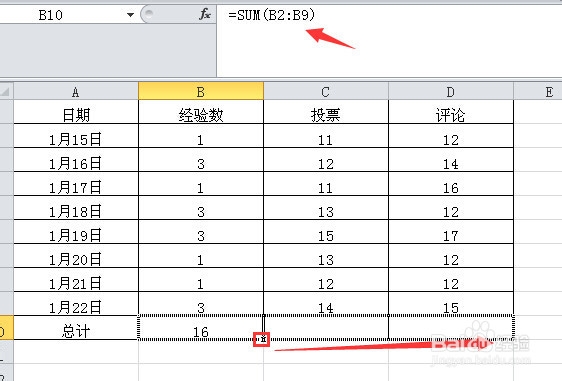This screenshot has width=562, height=381.
Task: Select the 1月21日 date cell
Action: point(76,280)
